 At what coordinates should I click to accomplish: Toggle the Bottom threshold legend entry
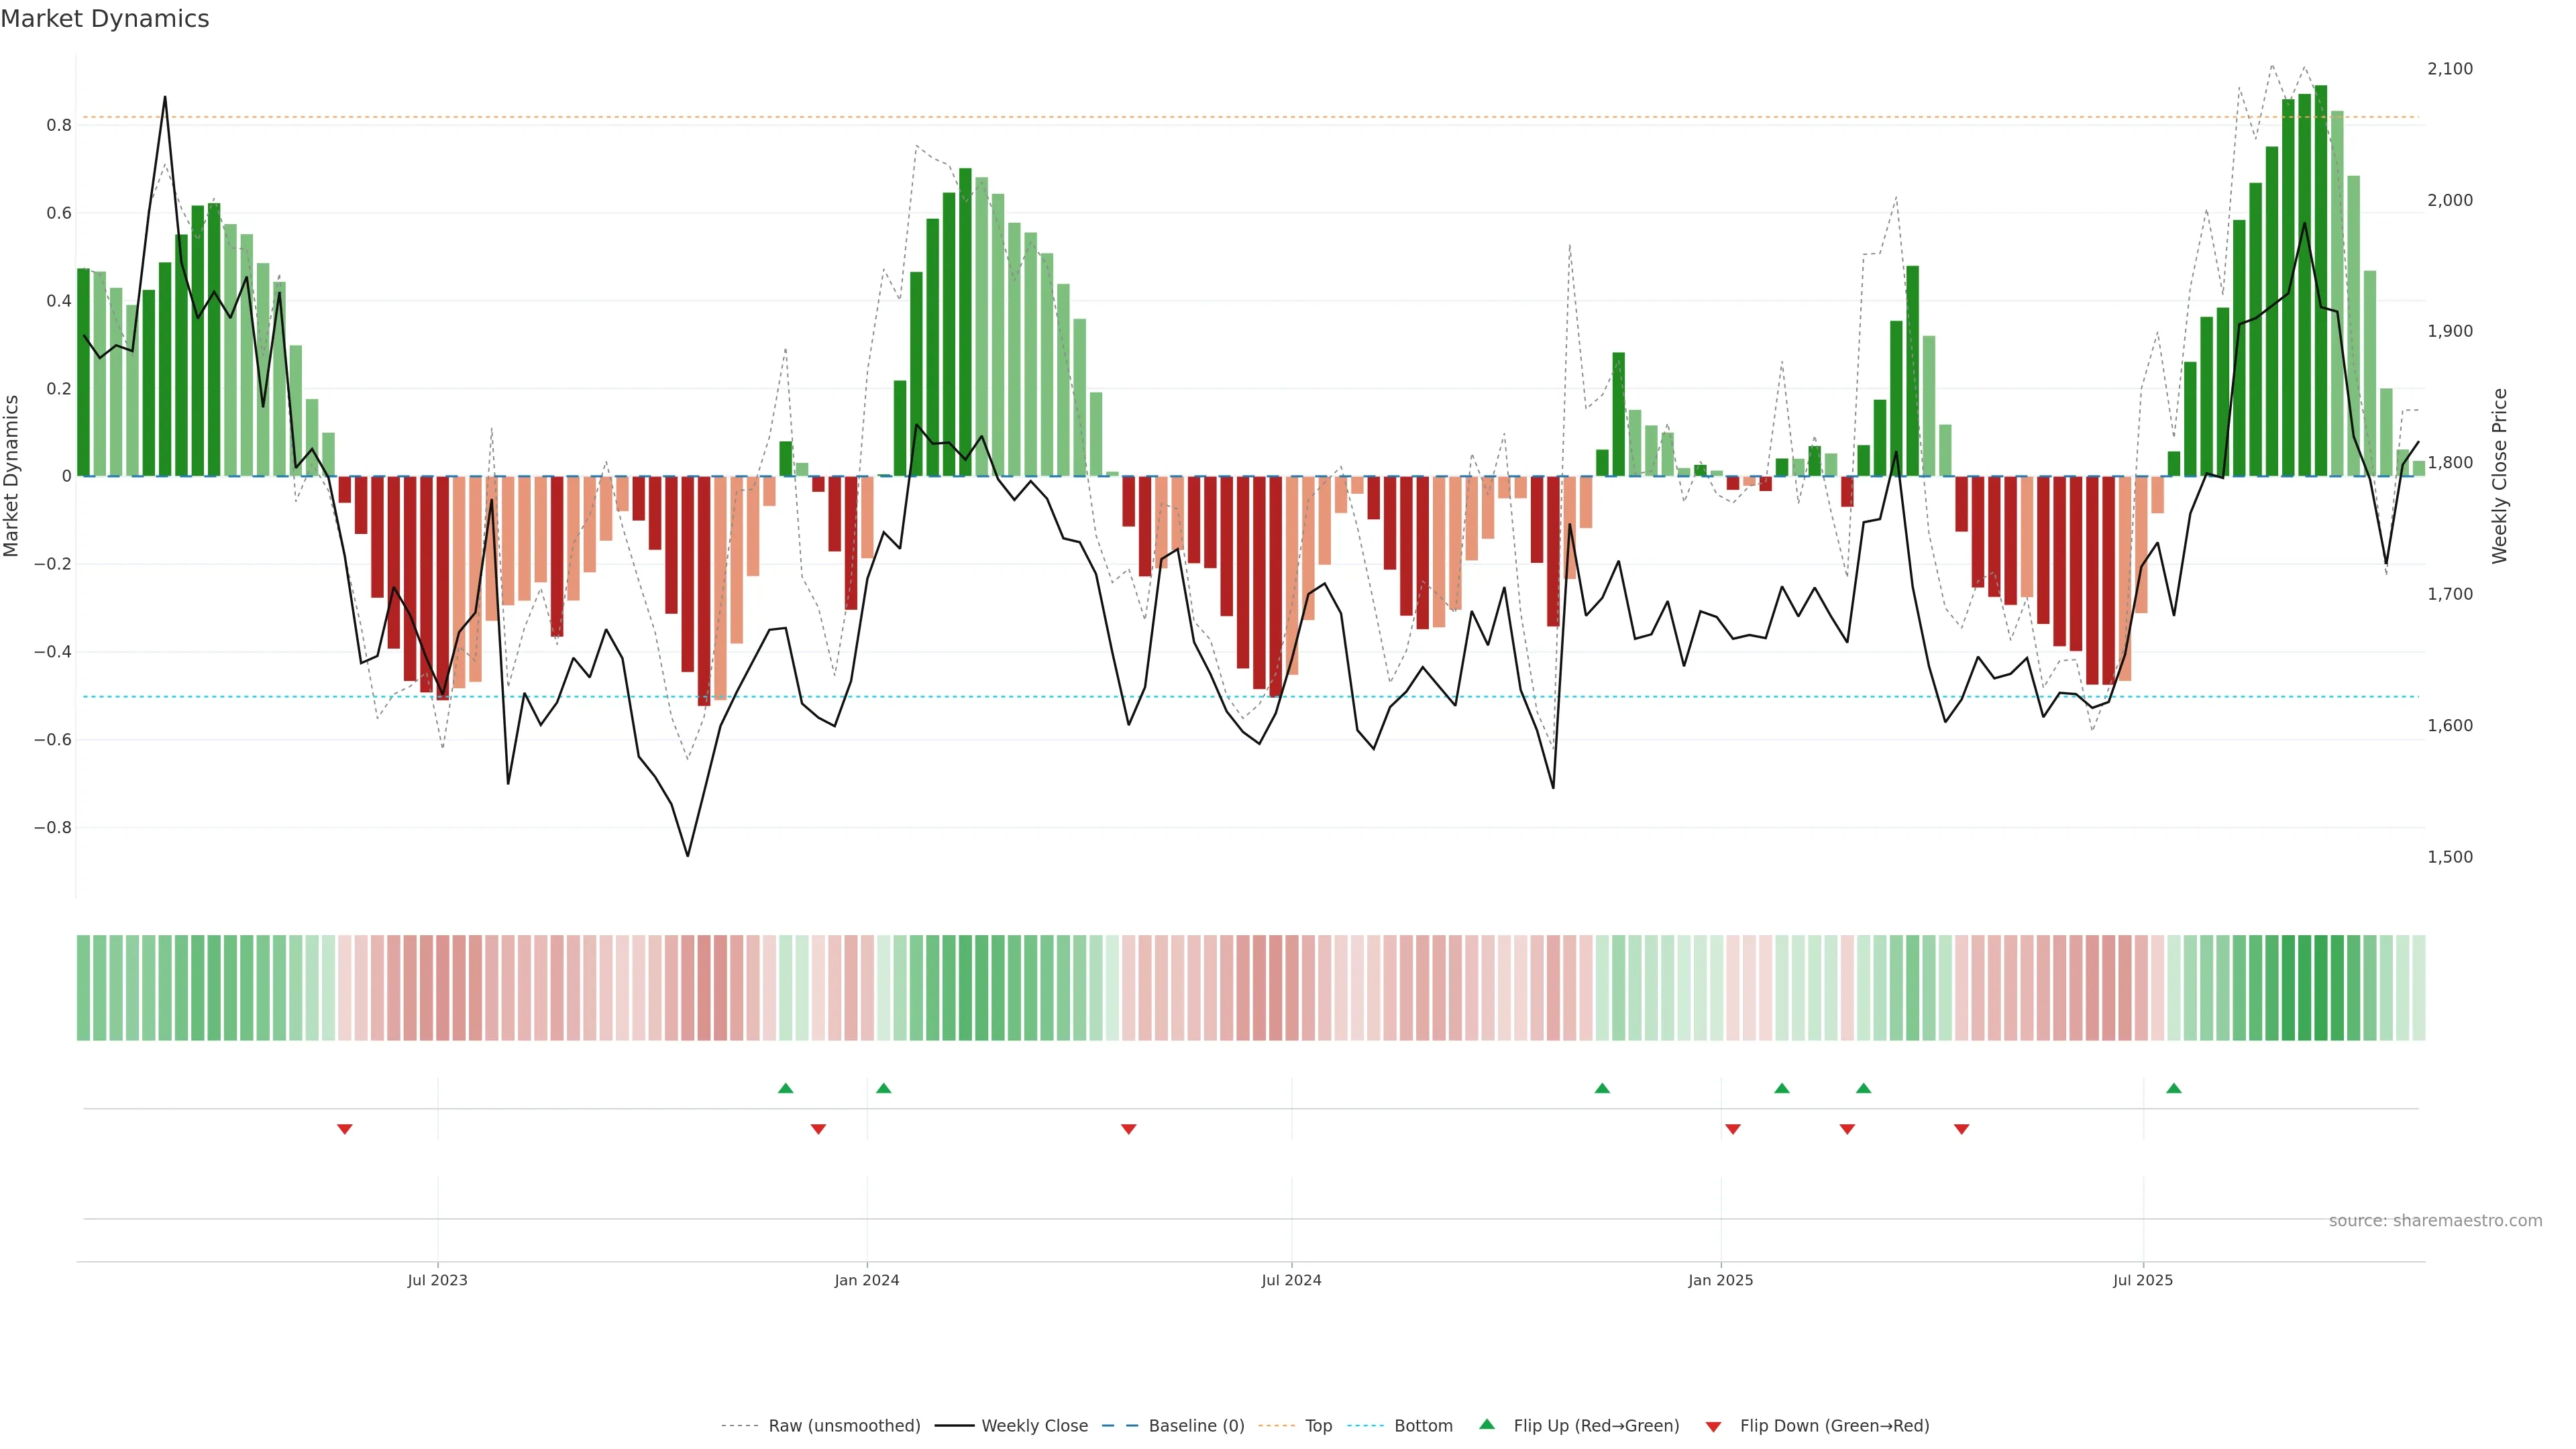tap(1423, 1425)
